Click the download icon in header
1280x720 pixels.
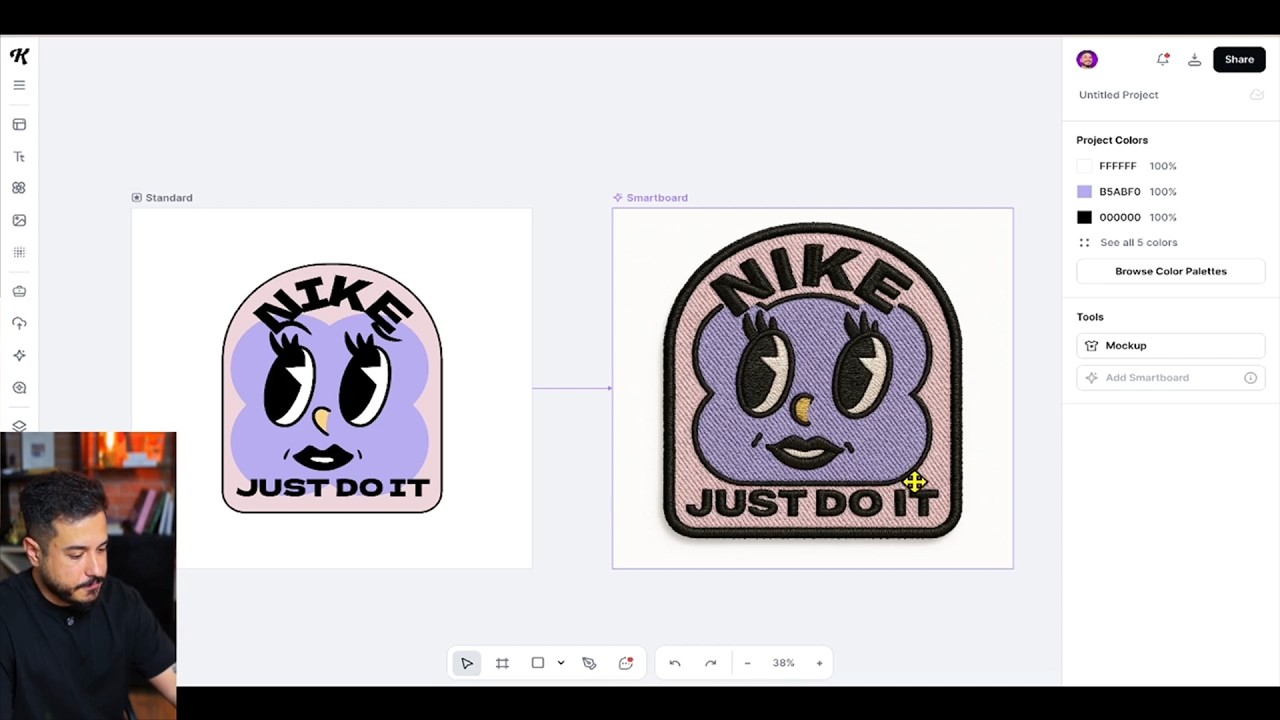1194,60
